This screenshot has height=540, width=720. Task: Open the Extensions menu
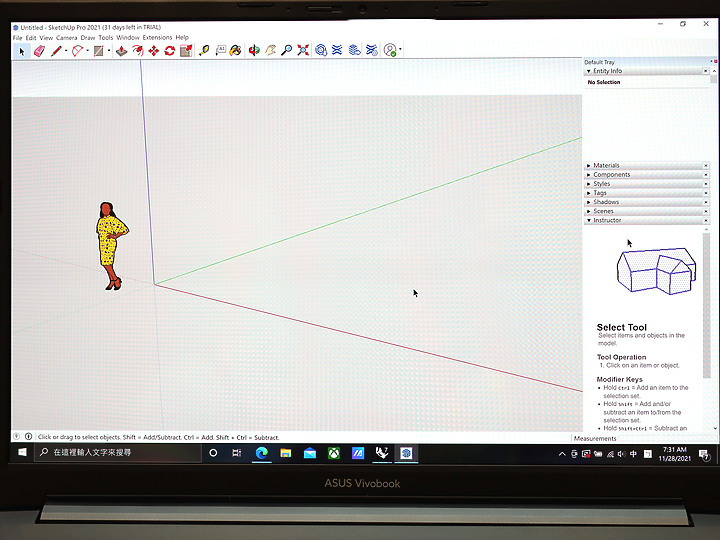(157, 37)
